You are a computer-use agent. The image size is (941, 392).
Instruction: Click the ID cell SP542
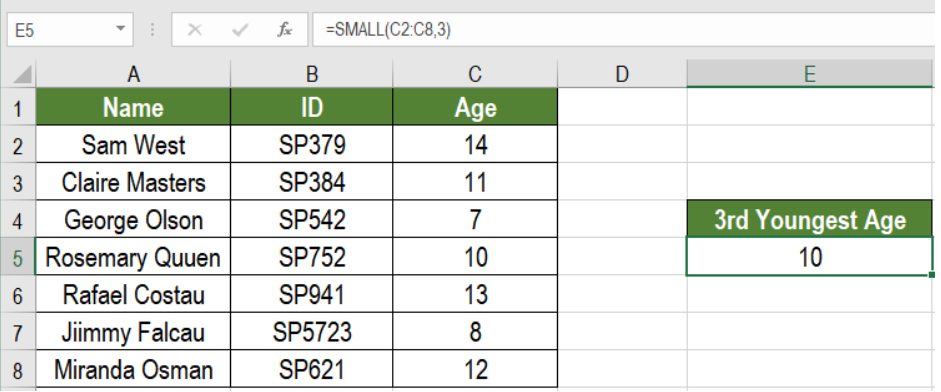(x=312, y=219)
